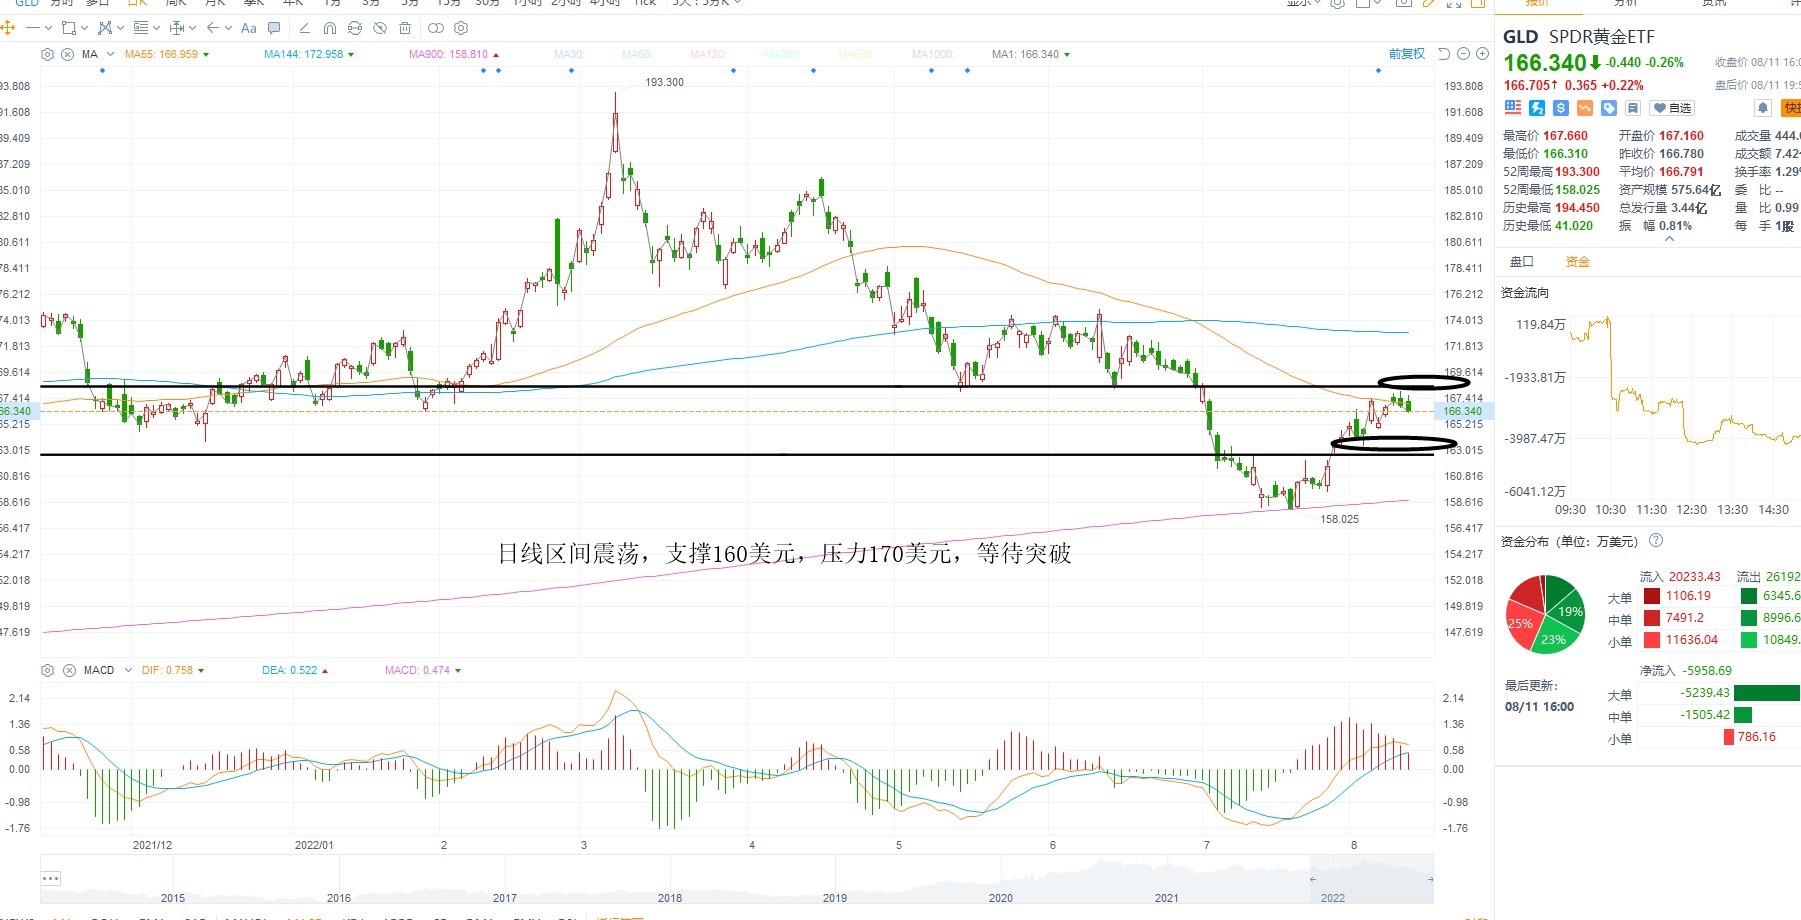Click the three-dots button on timeline navigator
Image resolution: width=1801 pixels, height=920 pixels.
[51, 878]
